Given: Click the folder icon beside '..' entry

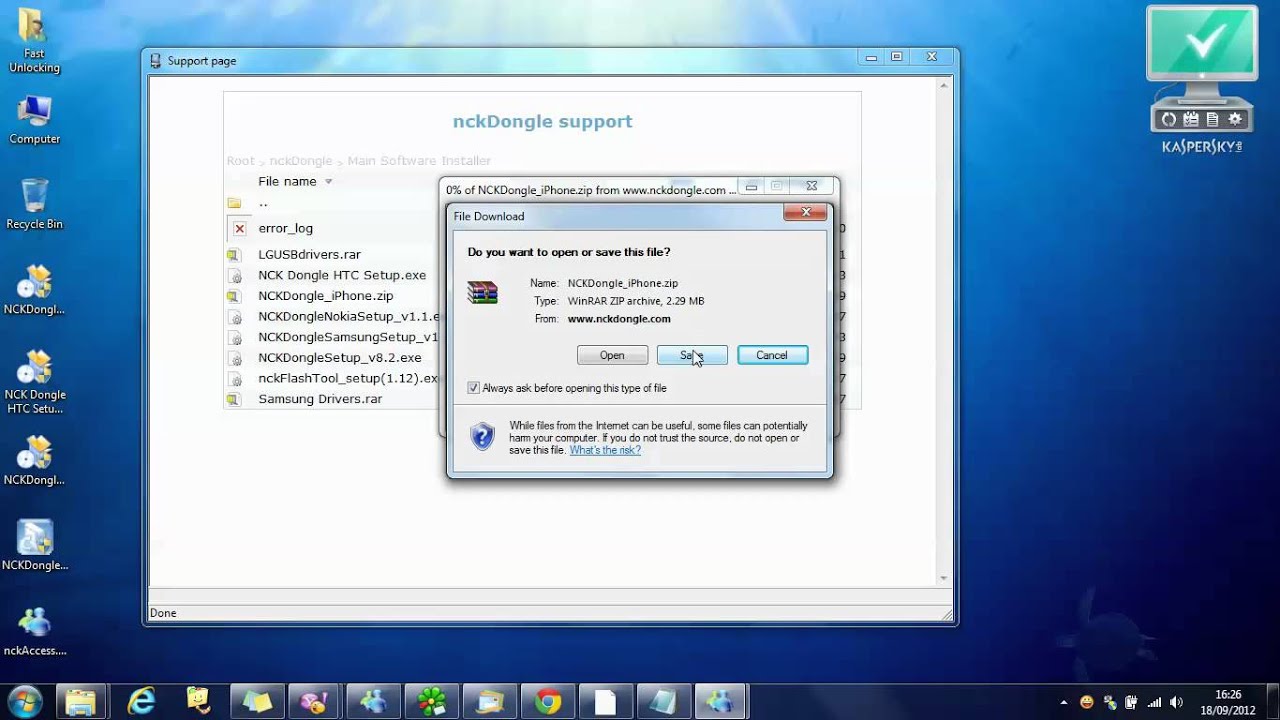Looking at the screenshot, I should (x=234, y=203).
